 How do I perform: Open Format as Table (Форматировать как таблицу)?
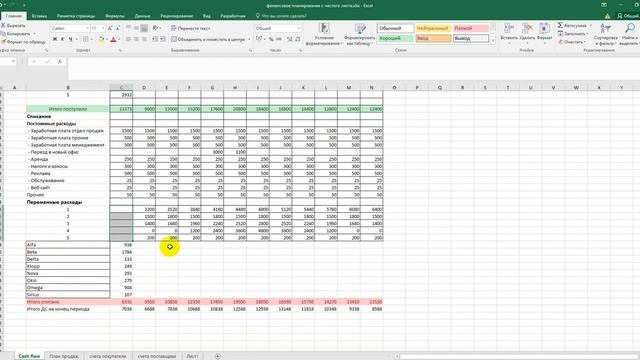[x=360, y=34]
